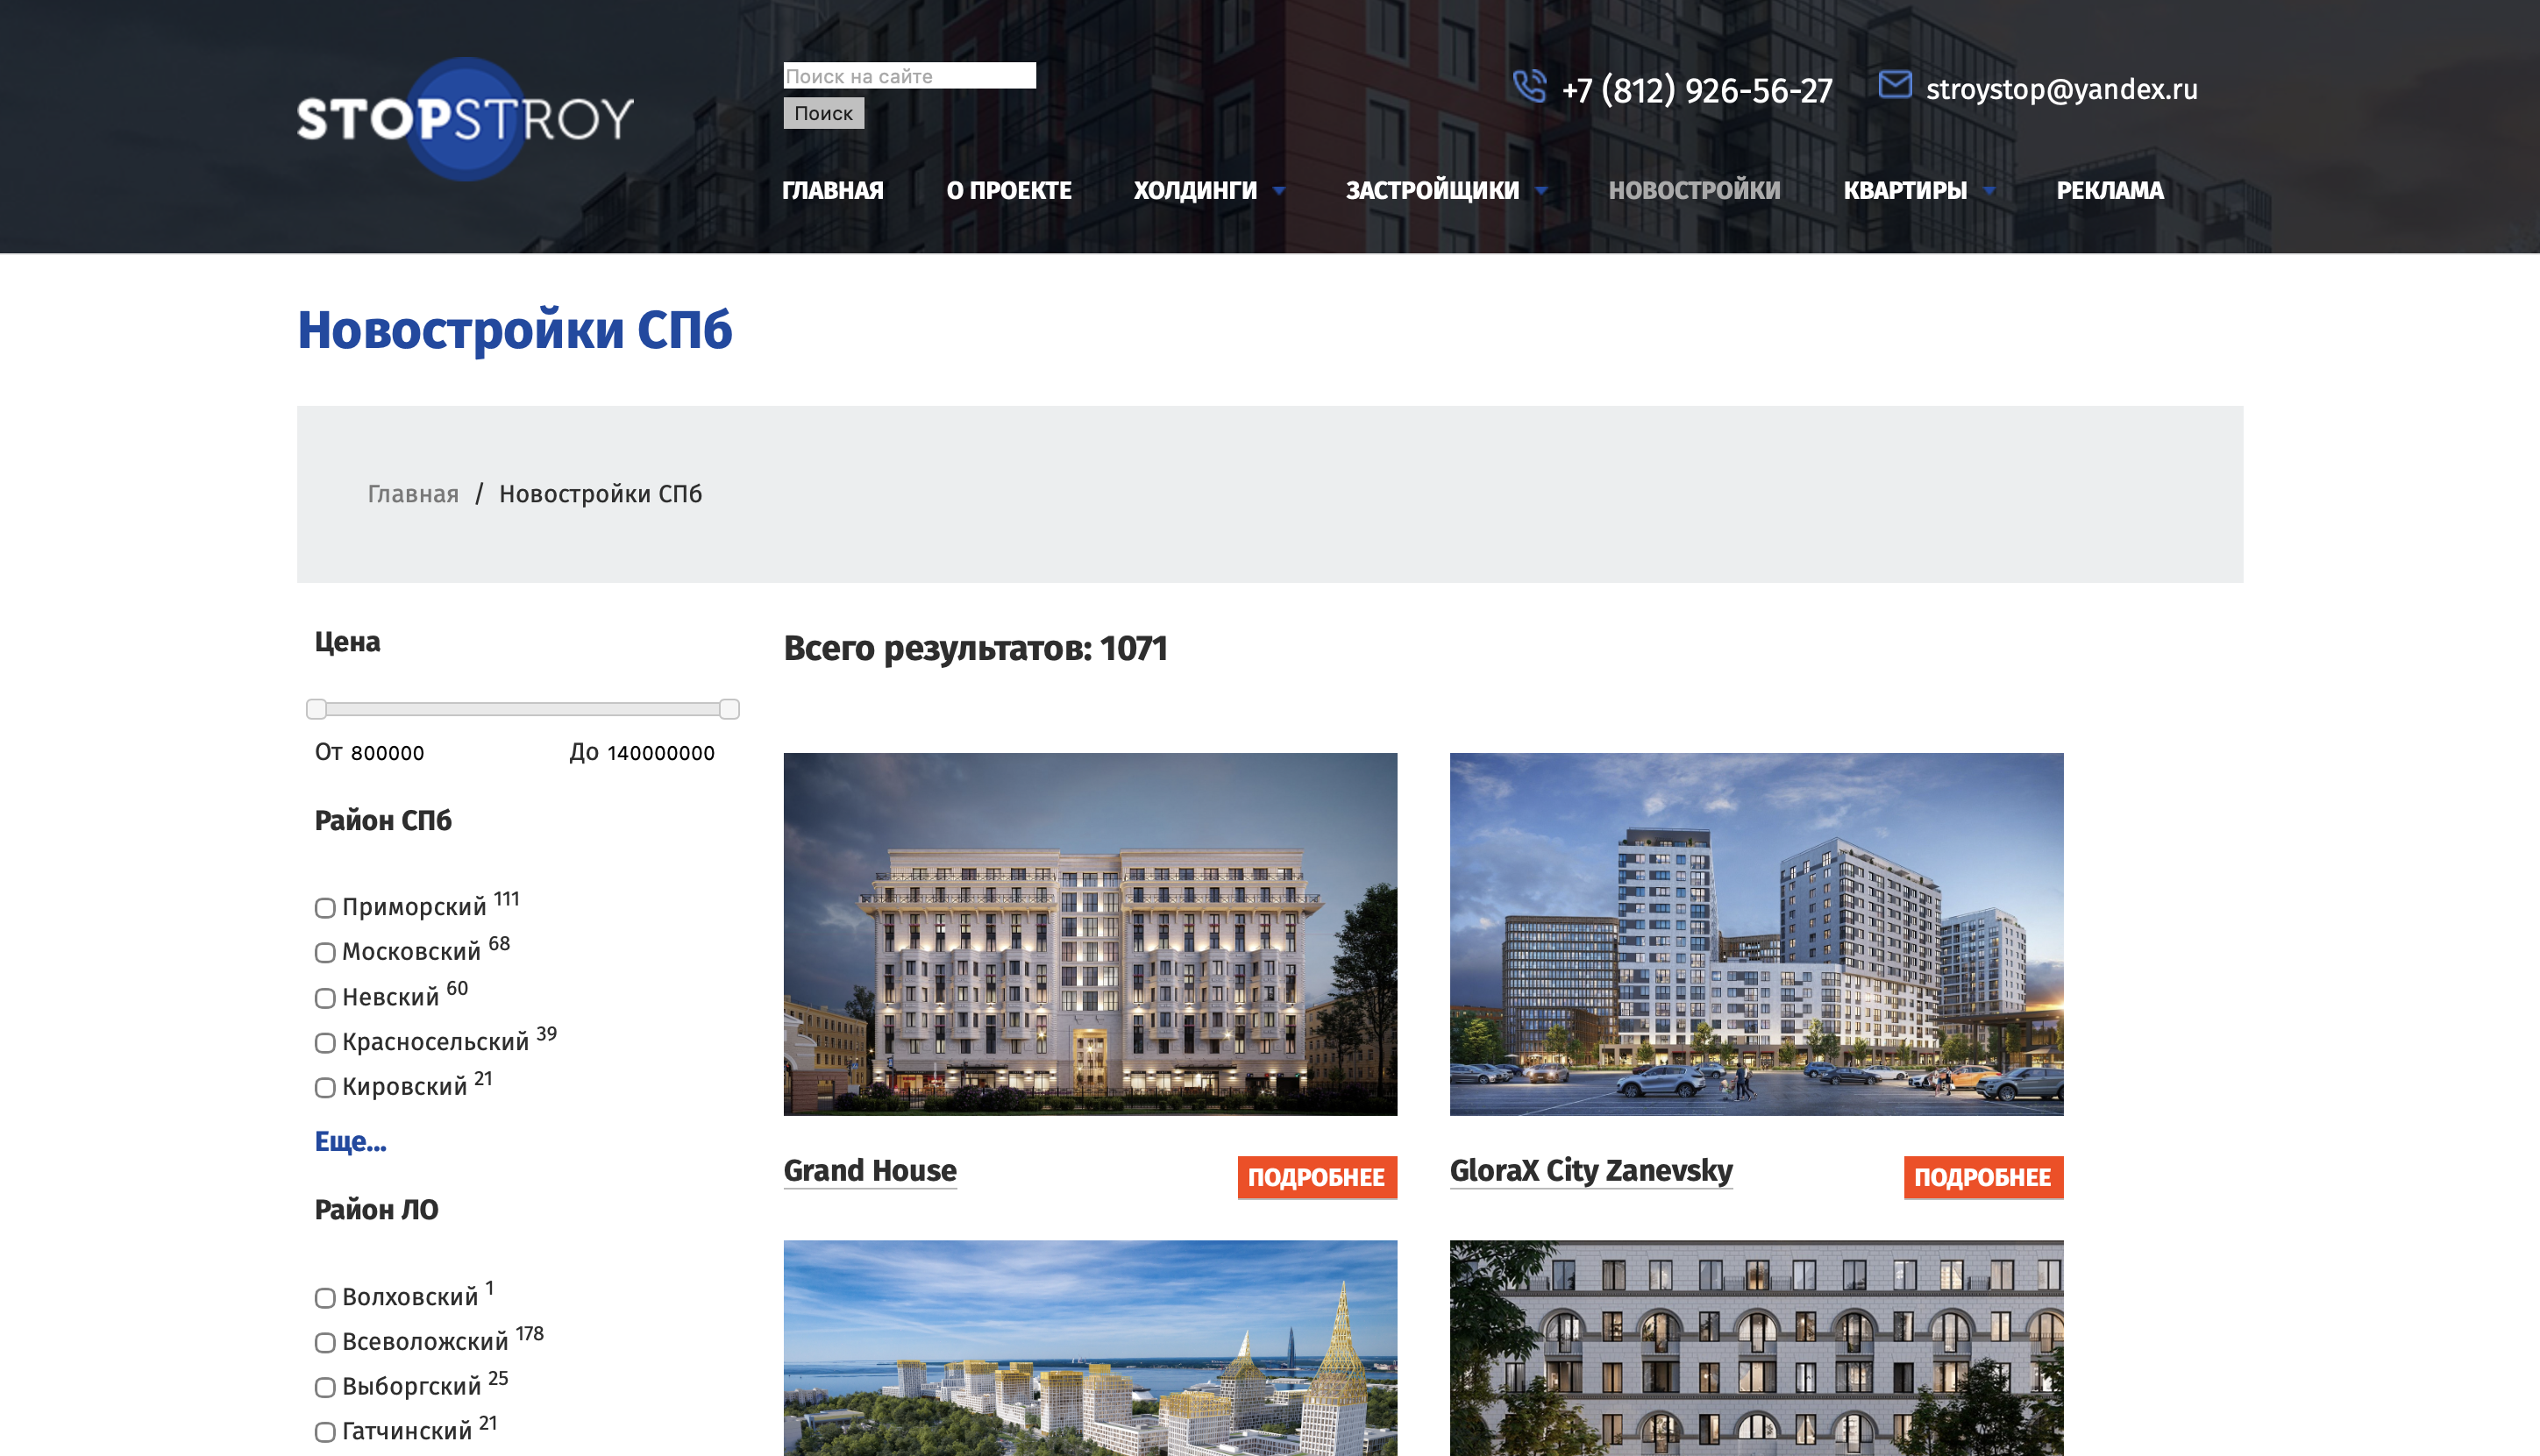Expand the ХОЛДИНГИ dropdown arrow

pyautogui.click(x=1279, y=191)
